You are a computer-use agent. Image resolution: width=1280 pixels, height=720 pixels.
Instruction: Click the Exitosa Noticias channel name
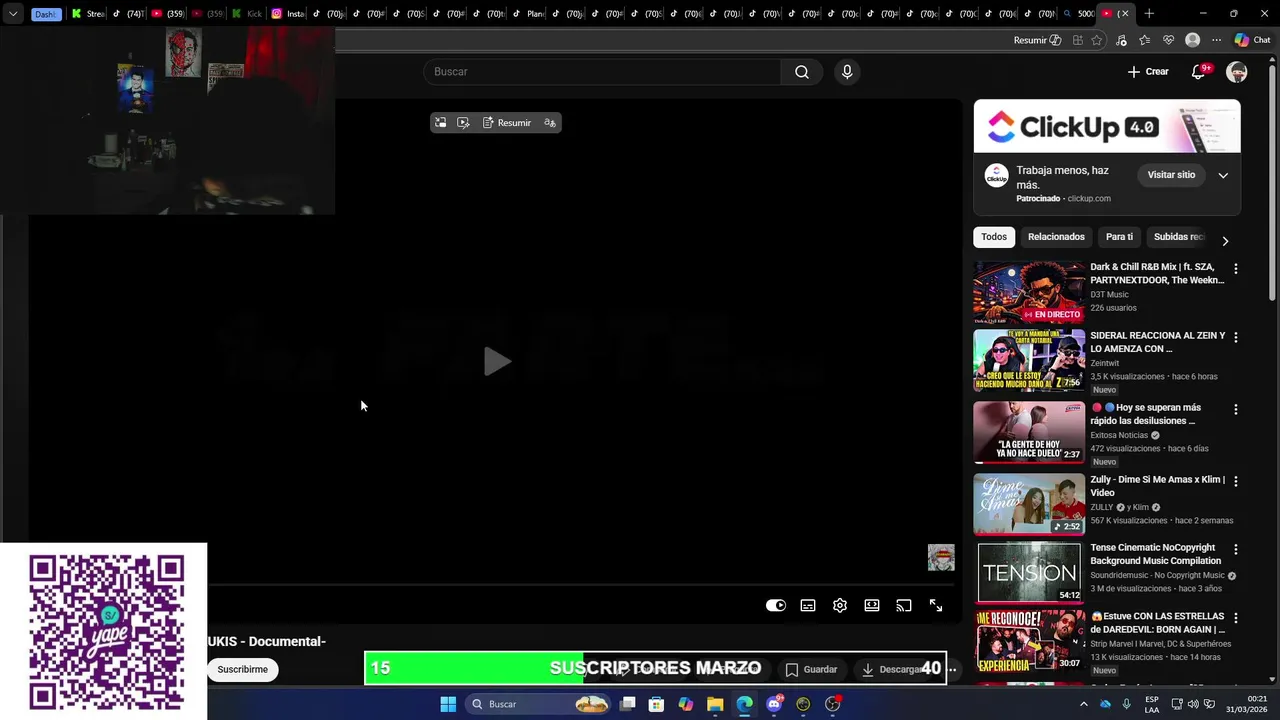tap(1119, 435)
